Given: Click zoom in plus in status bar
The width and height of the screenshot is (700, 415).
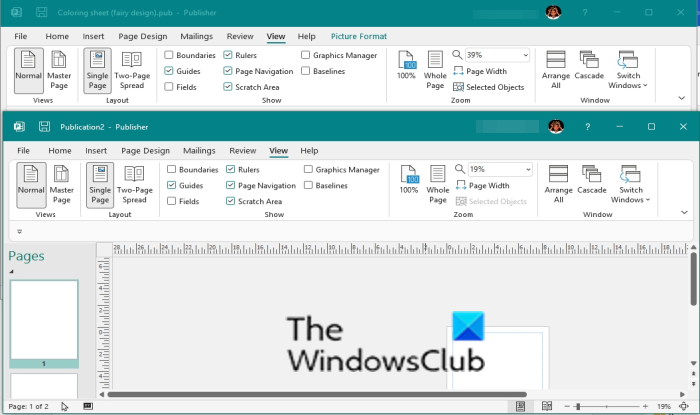Looking at the screenshot, I should tap(645, 407).
